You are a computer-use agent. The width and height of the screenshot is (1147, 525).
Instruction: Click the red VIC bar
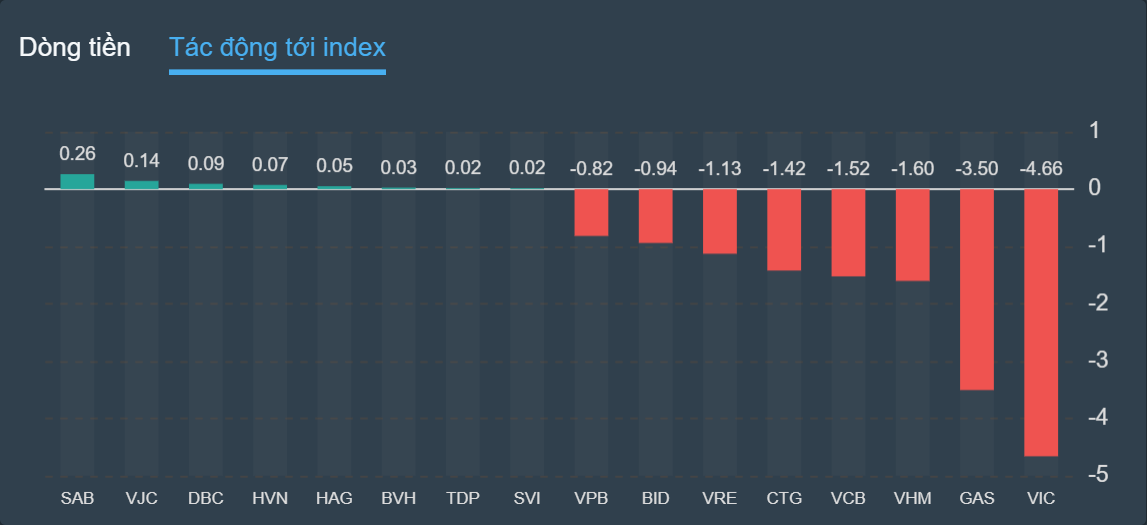(1041, 322)
